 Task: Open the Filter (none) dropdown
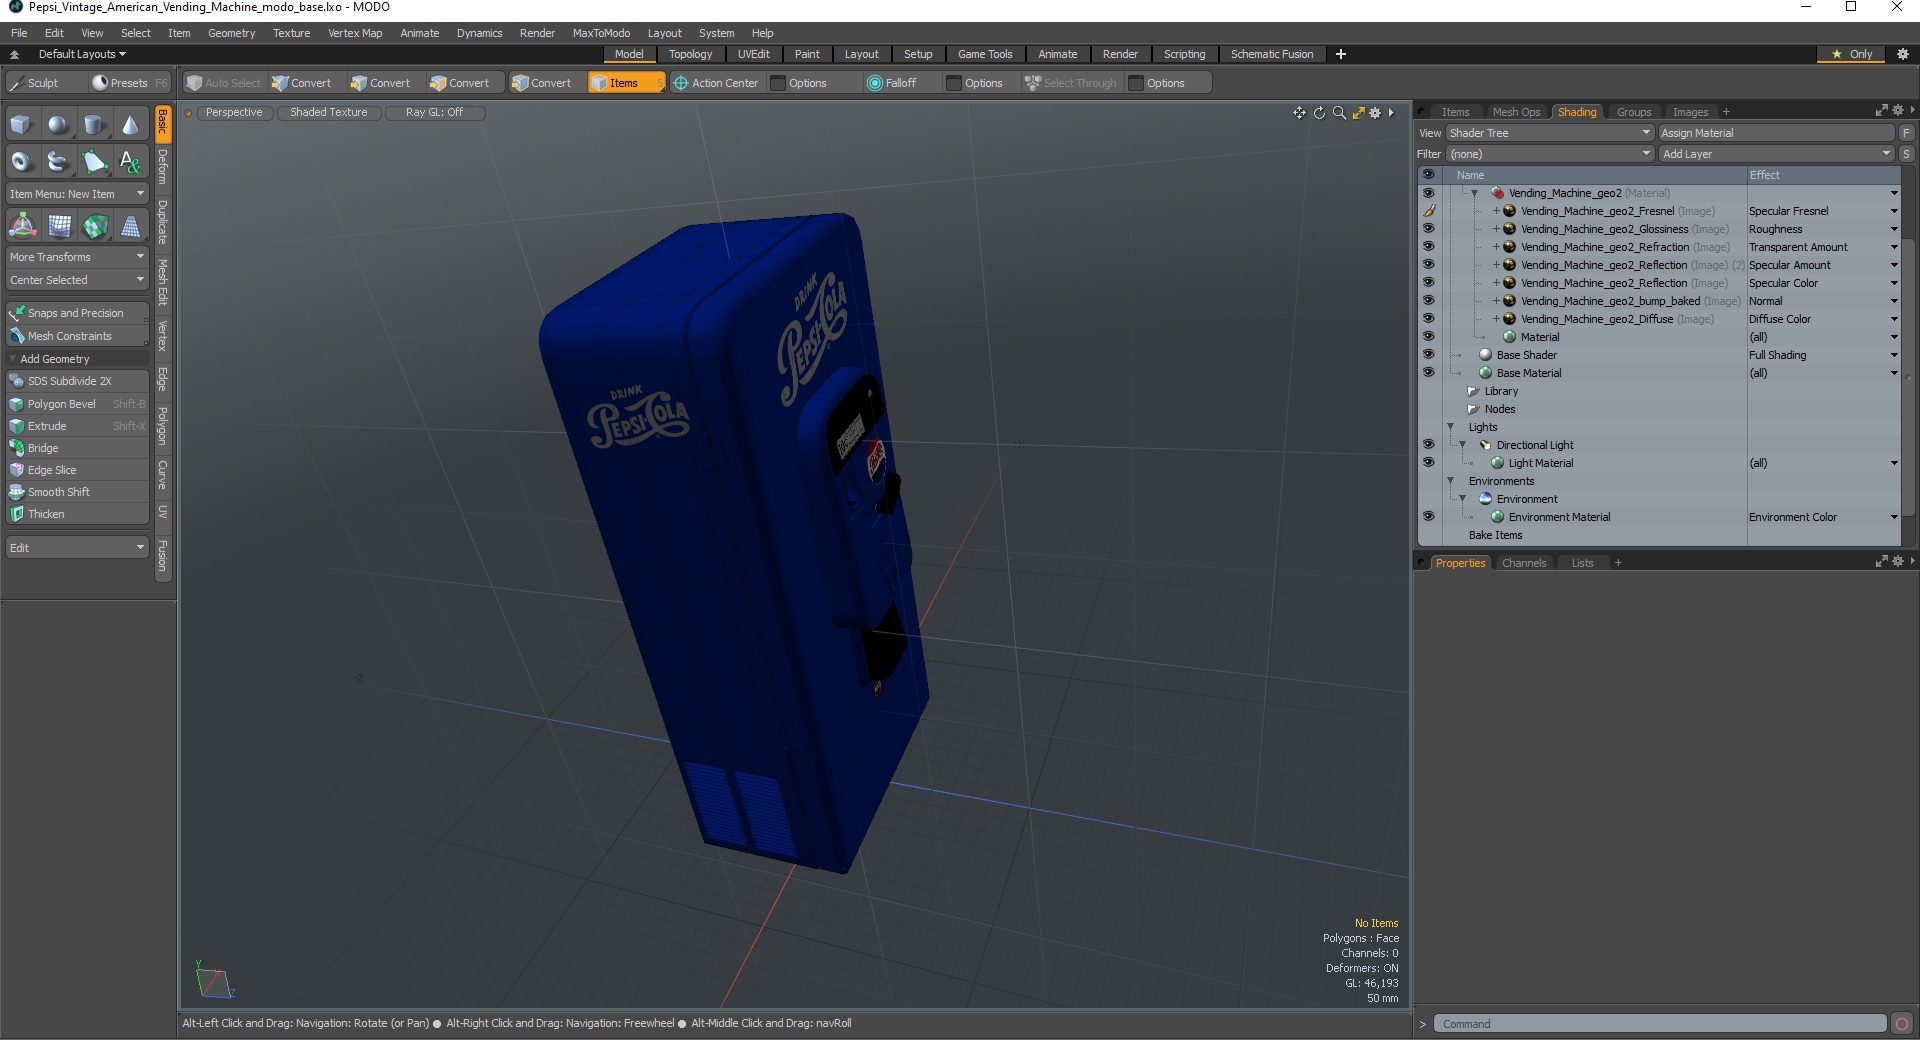pos(1550,154)
